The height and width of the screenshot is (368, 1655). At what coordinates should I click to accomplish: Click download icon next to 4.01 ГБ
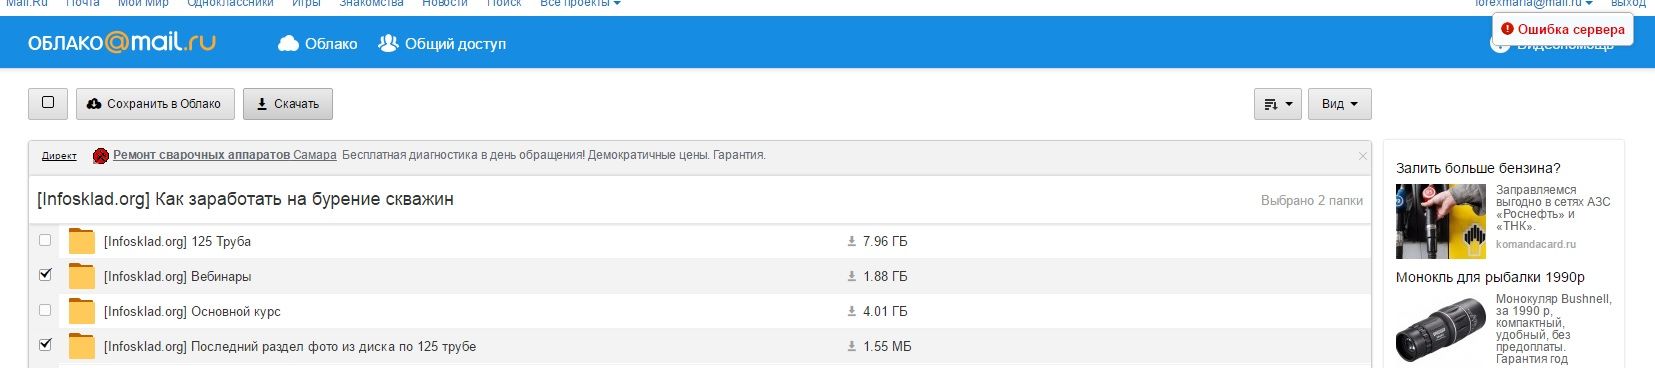pyautogui.click(x=852, y=311)
